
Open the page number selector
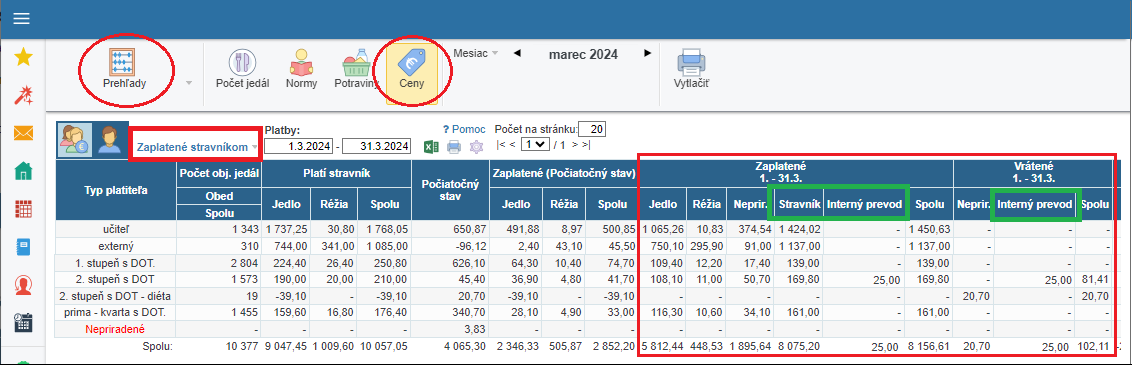pyautogui.click(x=534, y=145)
